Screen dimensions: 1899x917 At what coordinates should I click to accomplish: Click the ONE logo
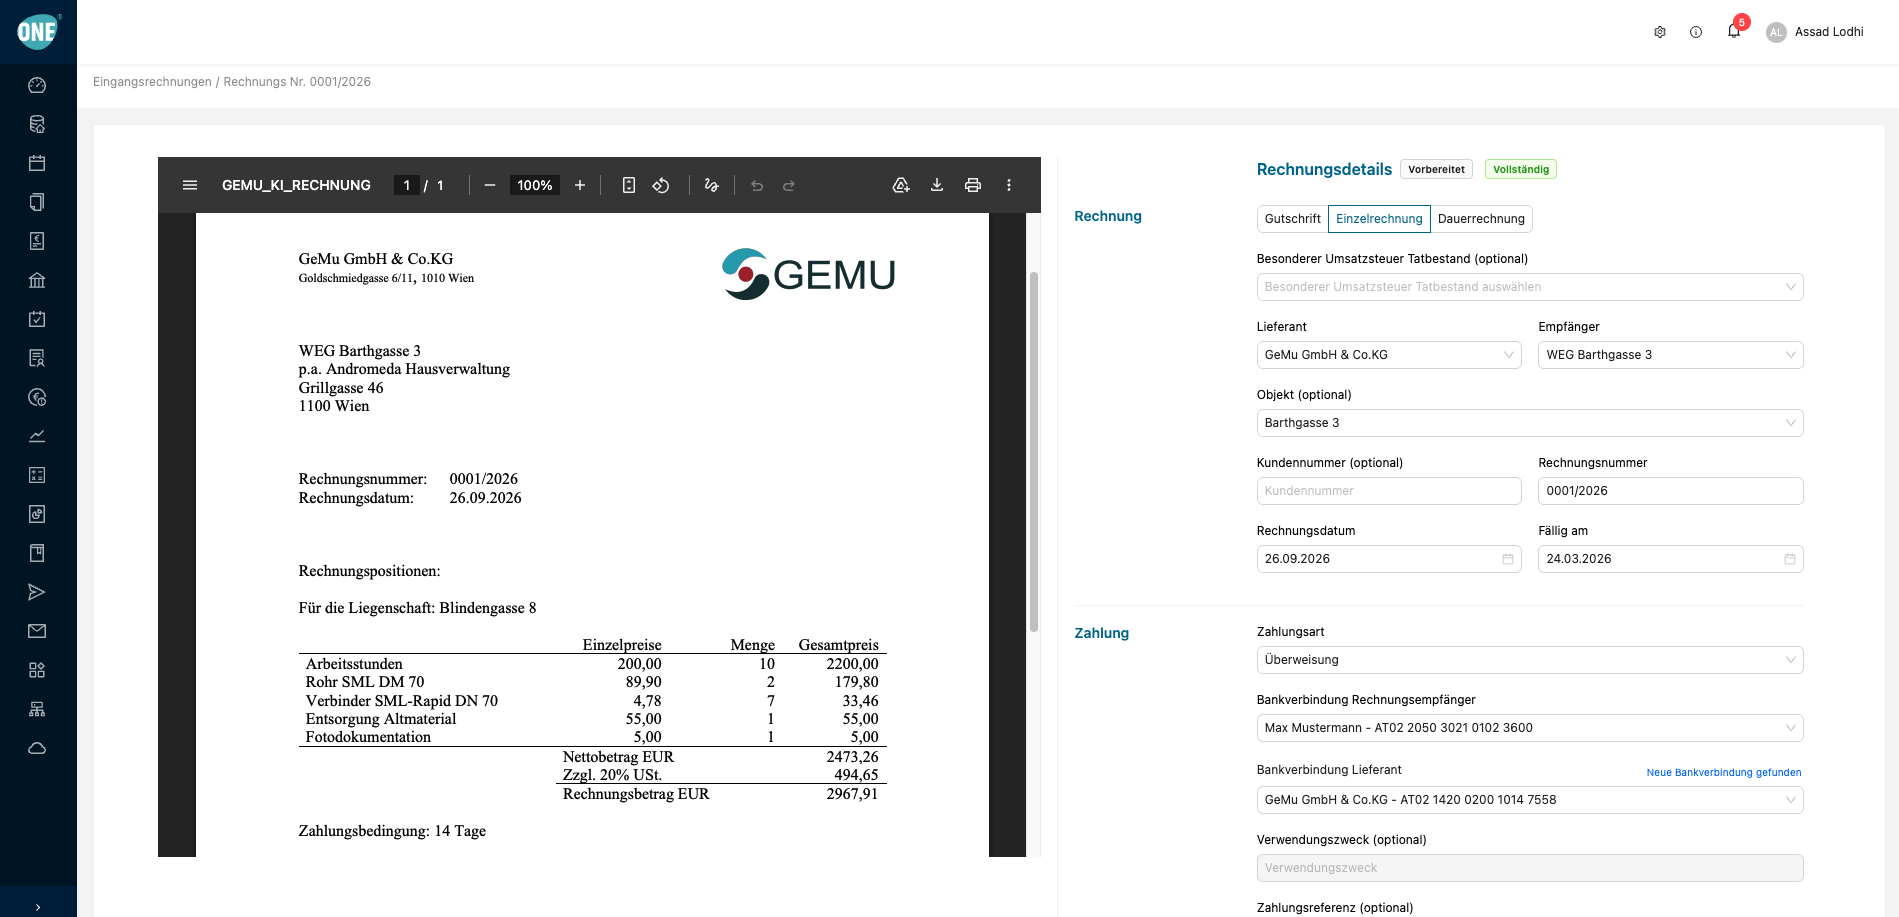[38, 32]
